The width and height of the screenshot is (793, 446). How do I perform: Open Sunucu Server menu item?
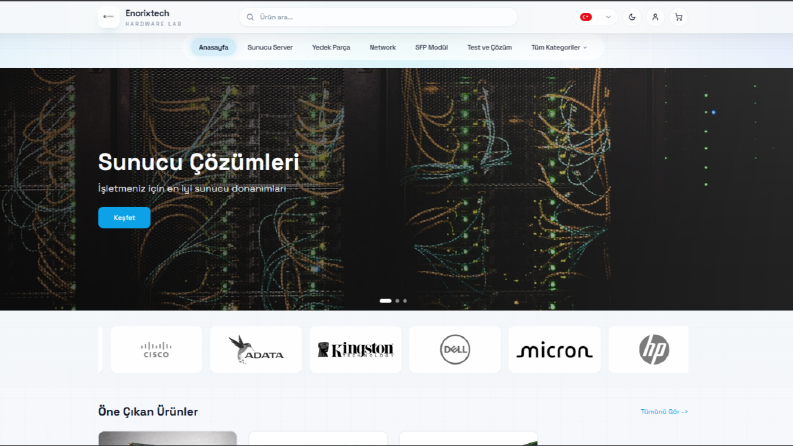270,48
